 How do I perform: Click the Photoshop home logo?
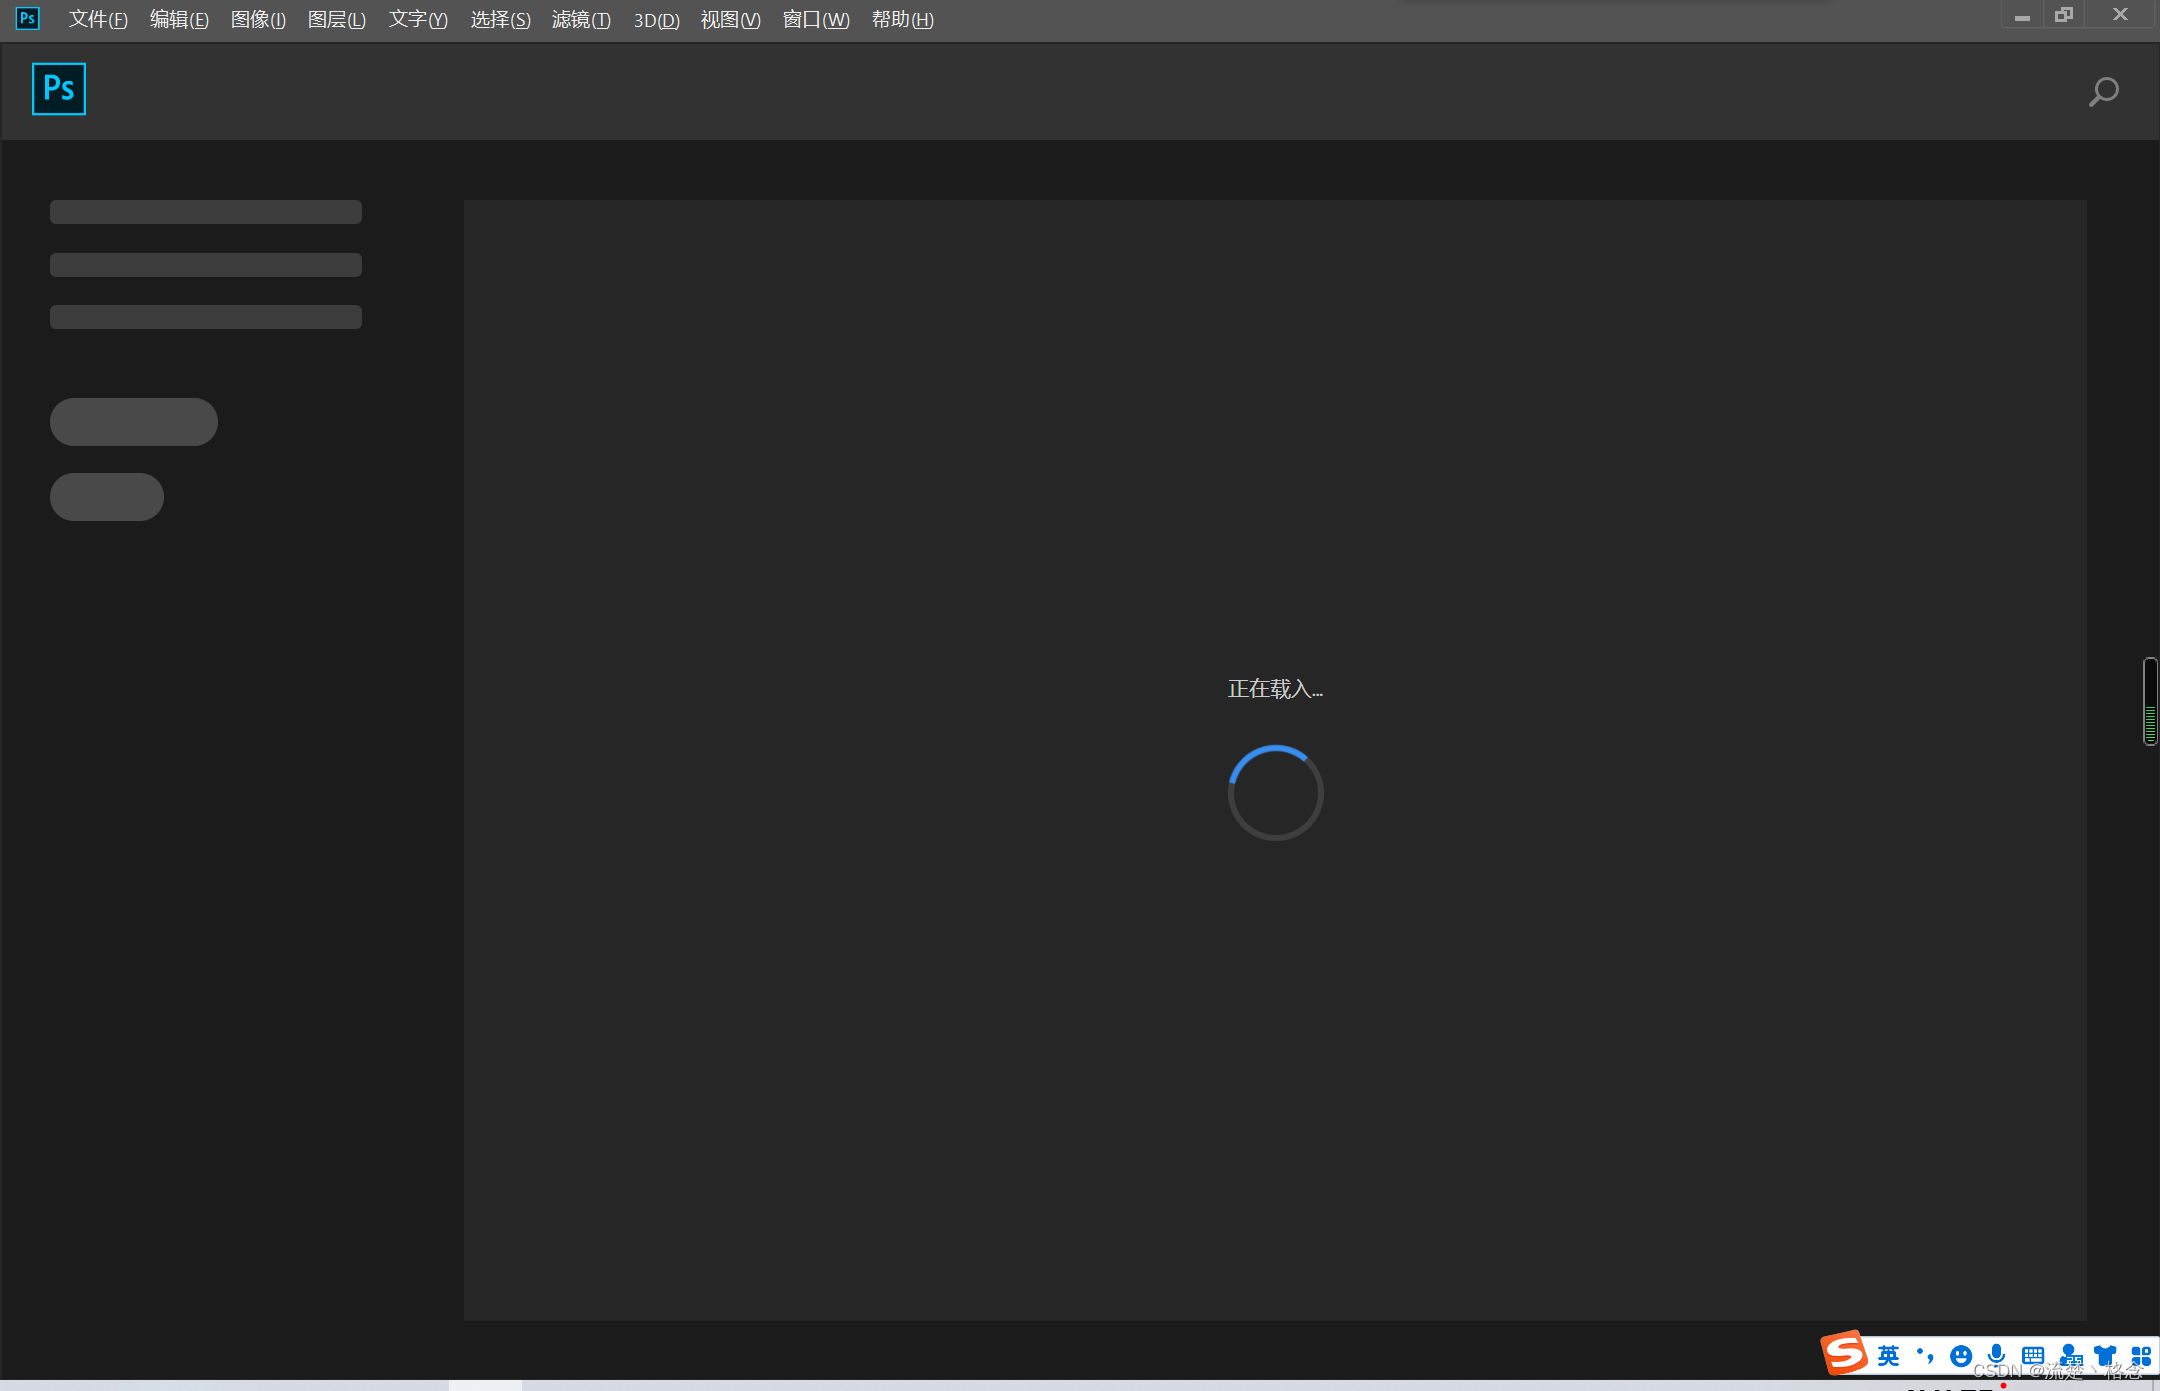[59, 89]
